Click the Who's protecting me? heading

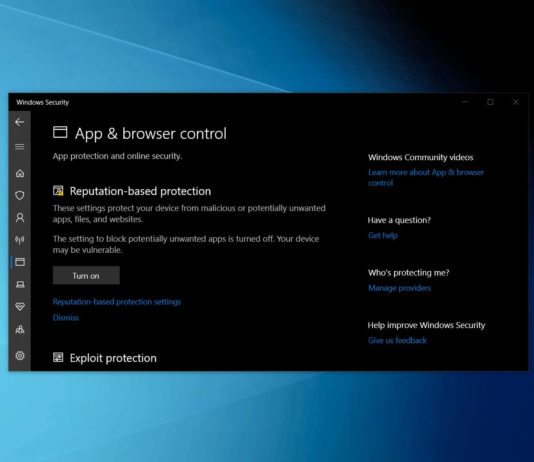(409, 273)
